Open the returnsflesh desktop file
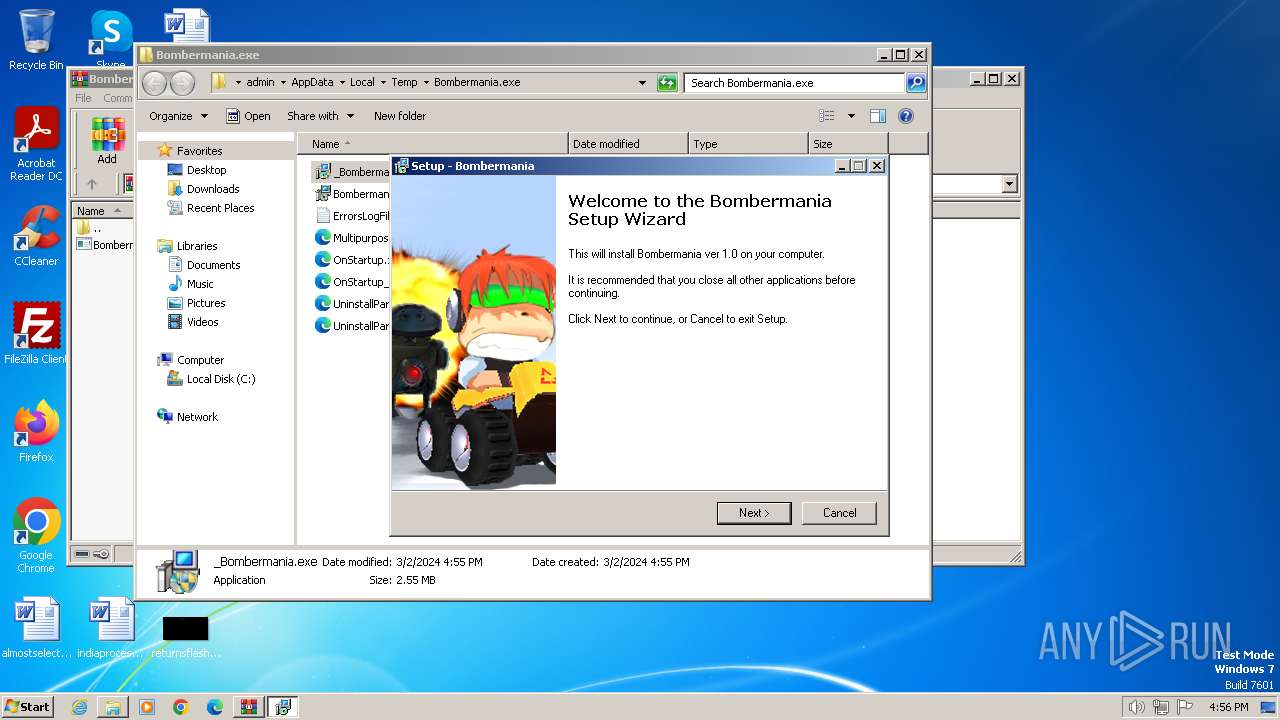Screen dimensions: 1280x720 (x=186, y=636)
